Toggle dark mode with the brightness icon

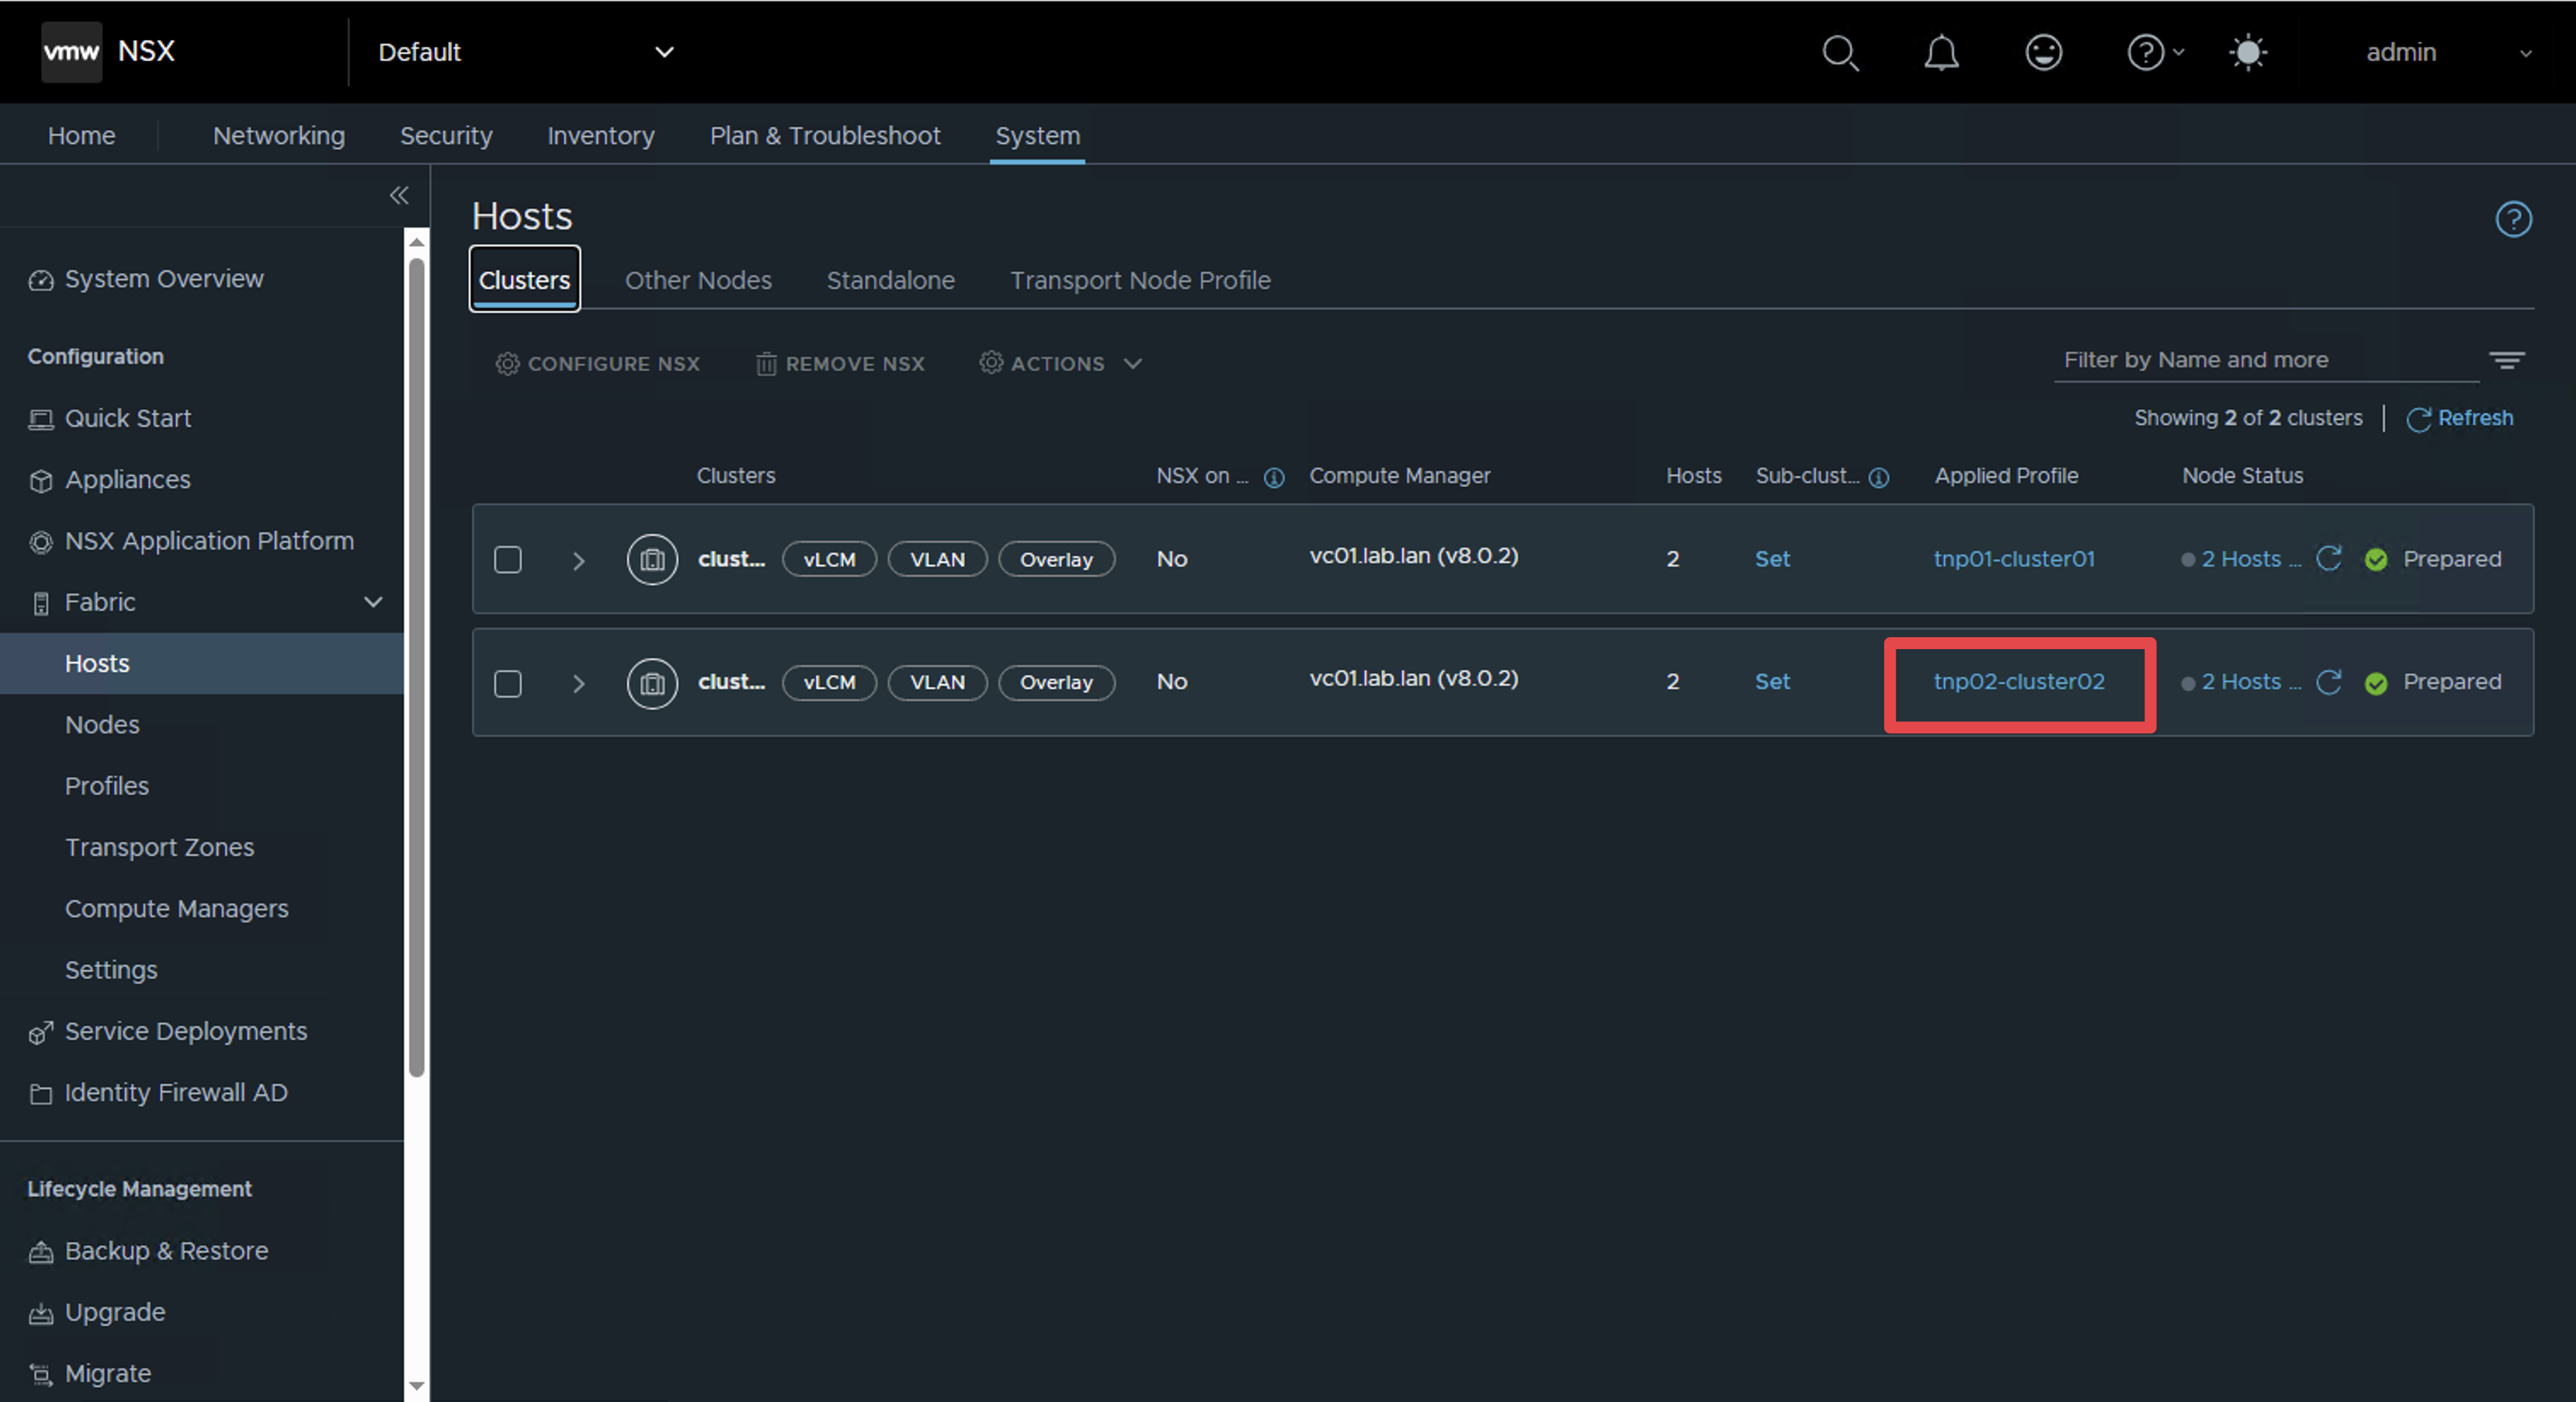point(2248,53)
